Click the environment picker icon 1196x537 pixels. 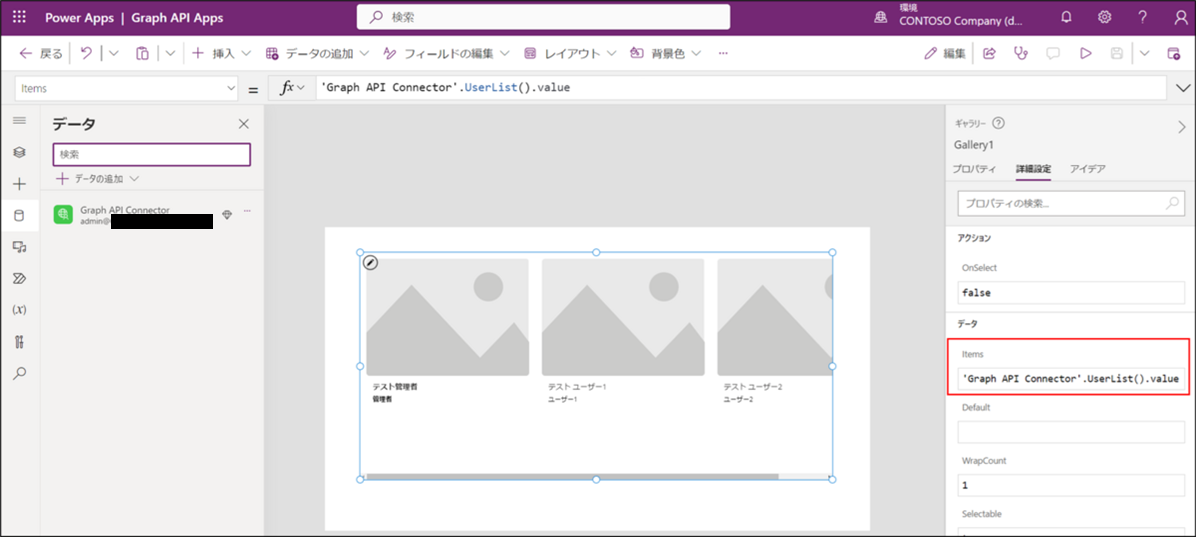click(881, 18)
